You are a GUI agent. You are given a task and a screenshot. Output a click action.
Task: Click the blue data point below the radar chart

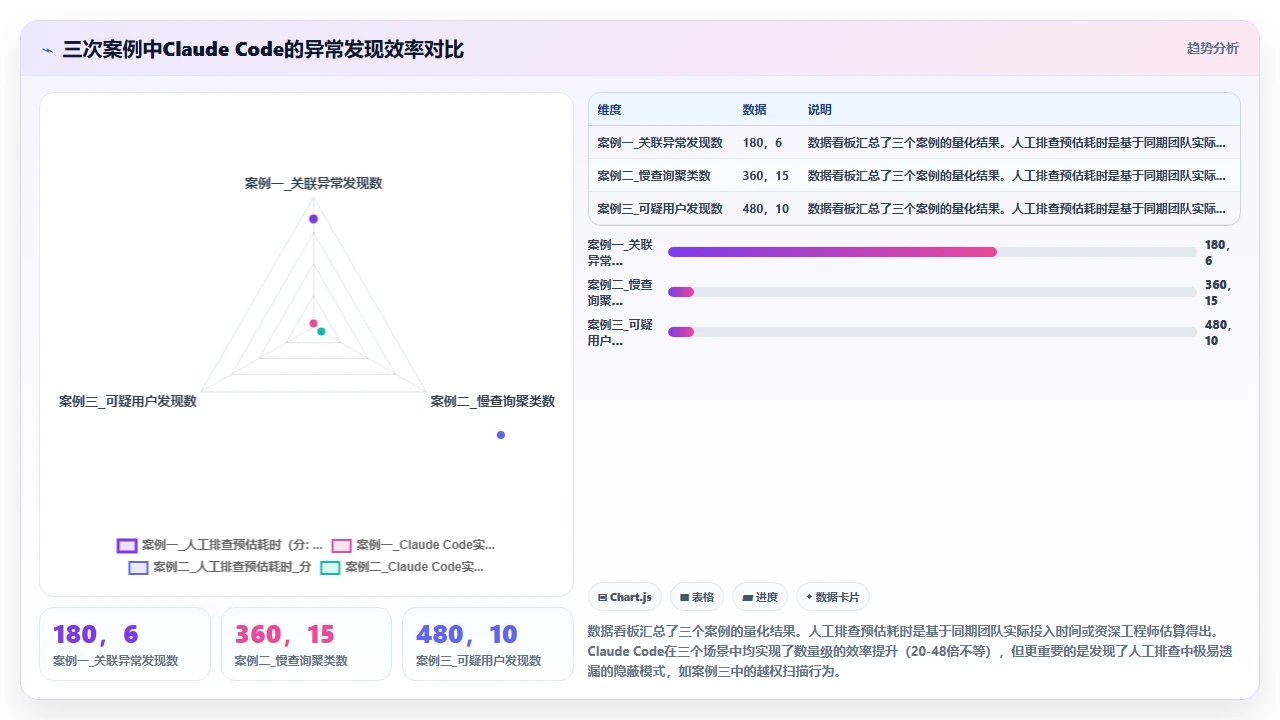point(501,435)
